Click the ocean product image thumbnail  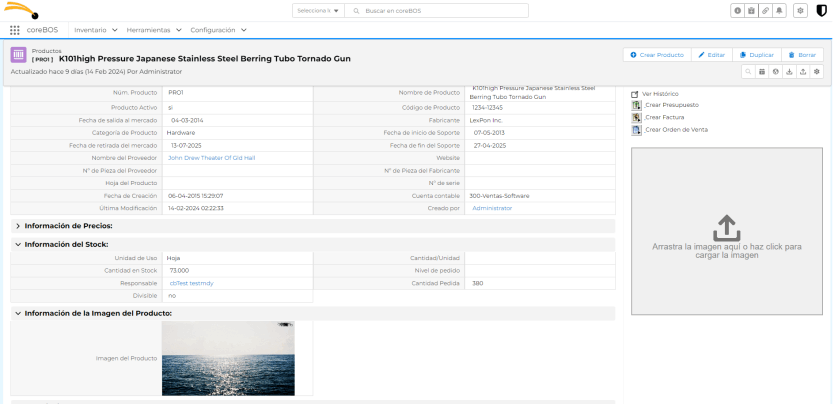point(227,357)
